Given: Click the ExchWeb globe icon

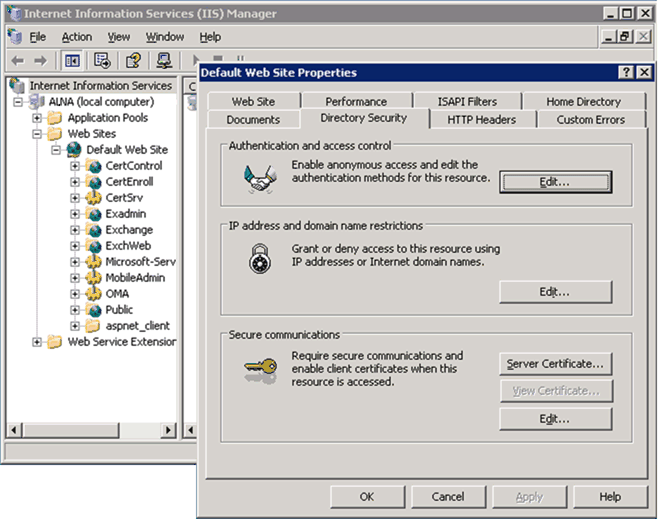Looking at the screenshot, I should [x=94, y=246].
